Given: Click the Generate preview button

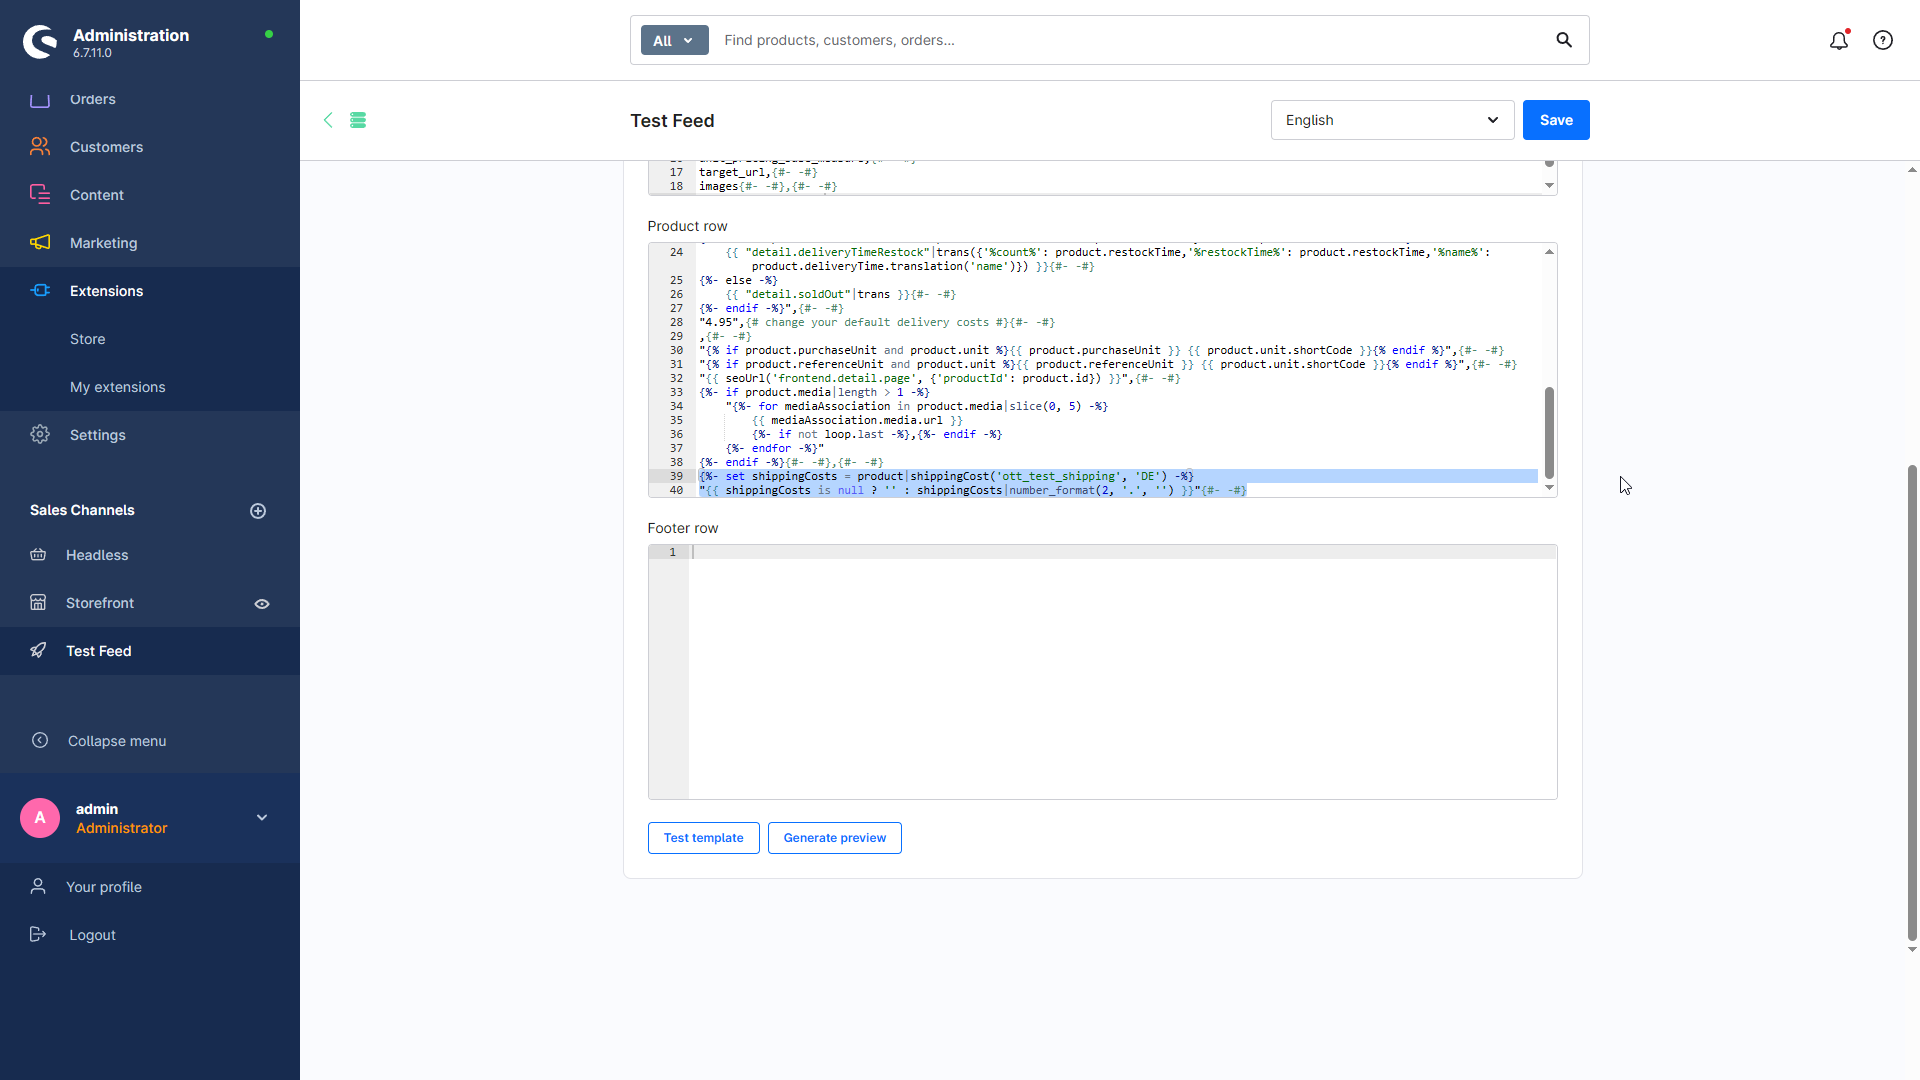Looking at the screenshot, I should click(x=835, y=838).
